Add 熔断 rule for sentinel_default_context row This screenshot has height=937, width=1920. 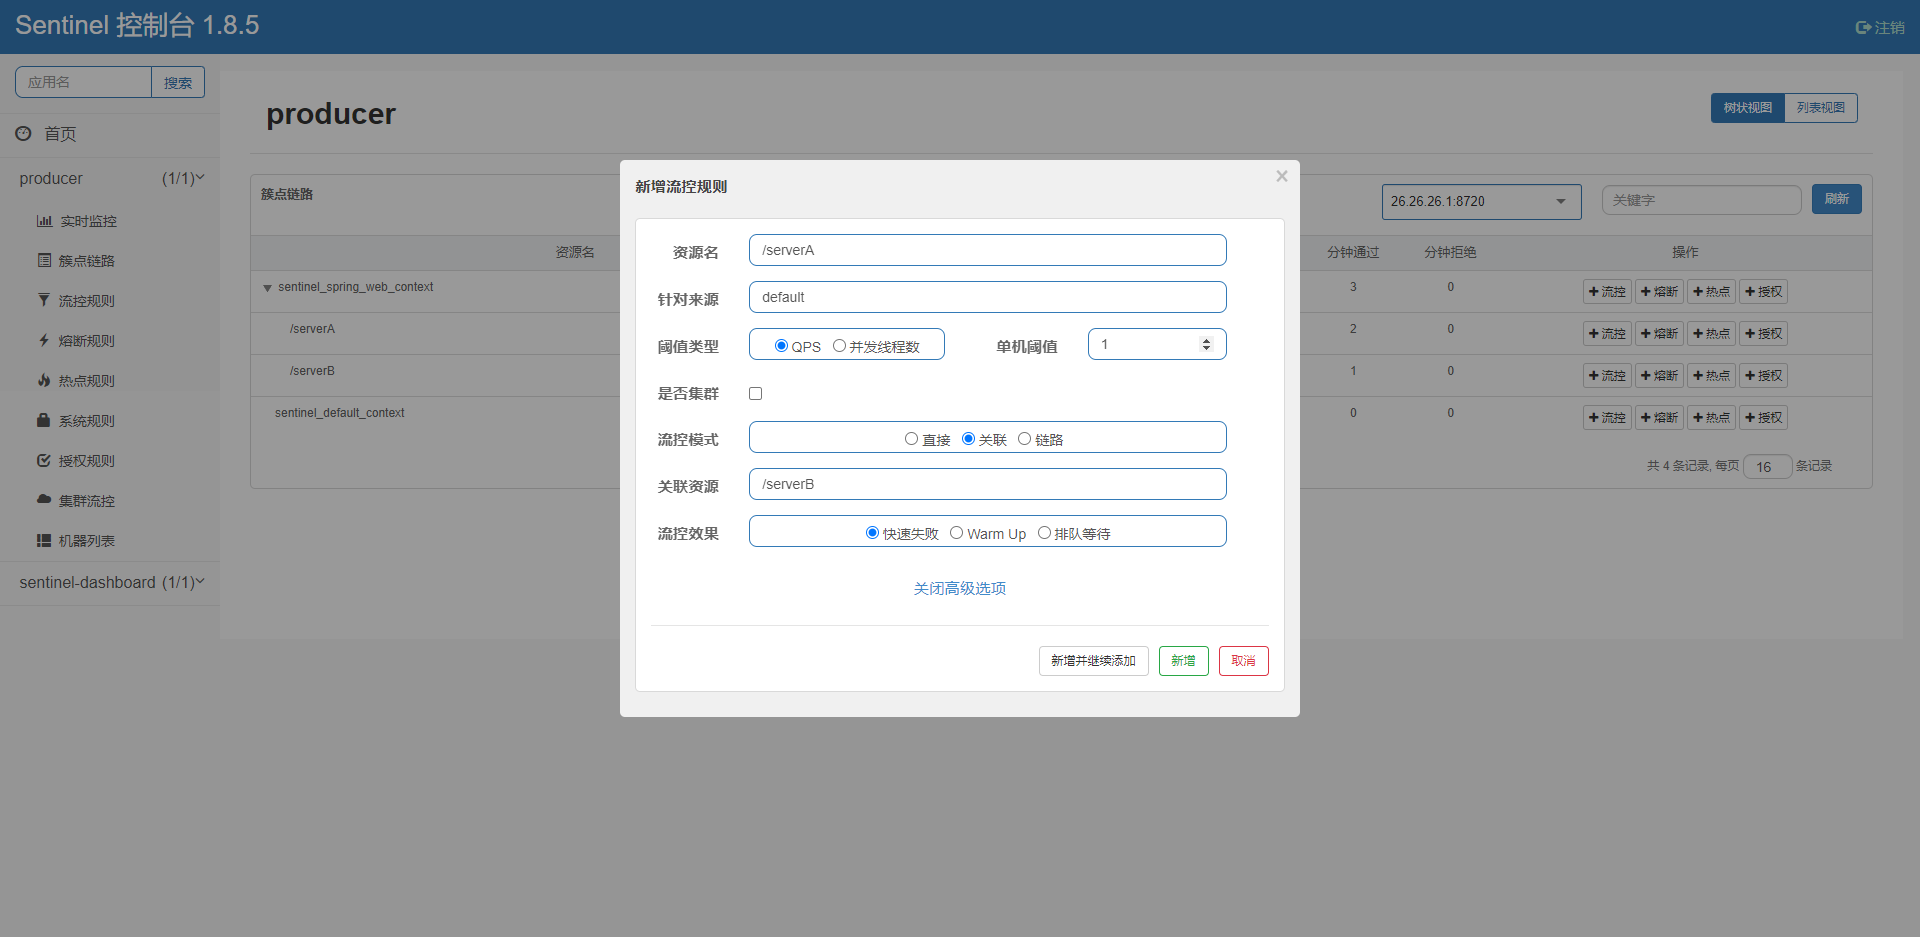click(x=1659, y=418)
